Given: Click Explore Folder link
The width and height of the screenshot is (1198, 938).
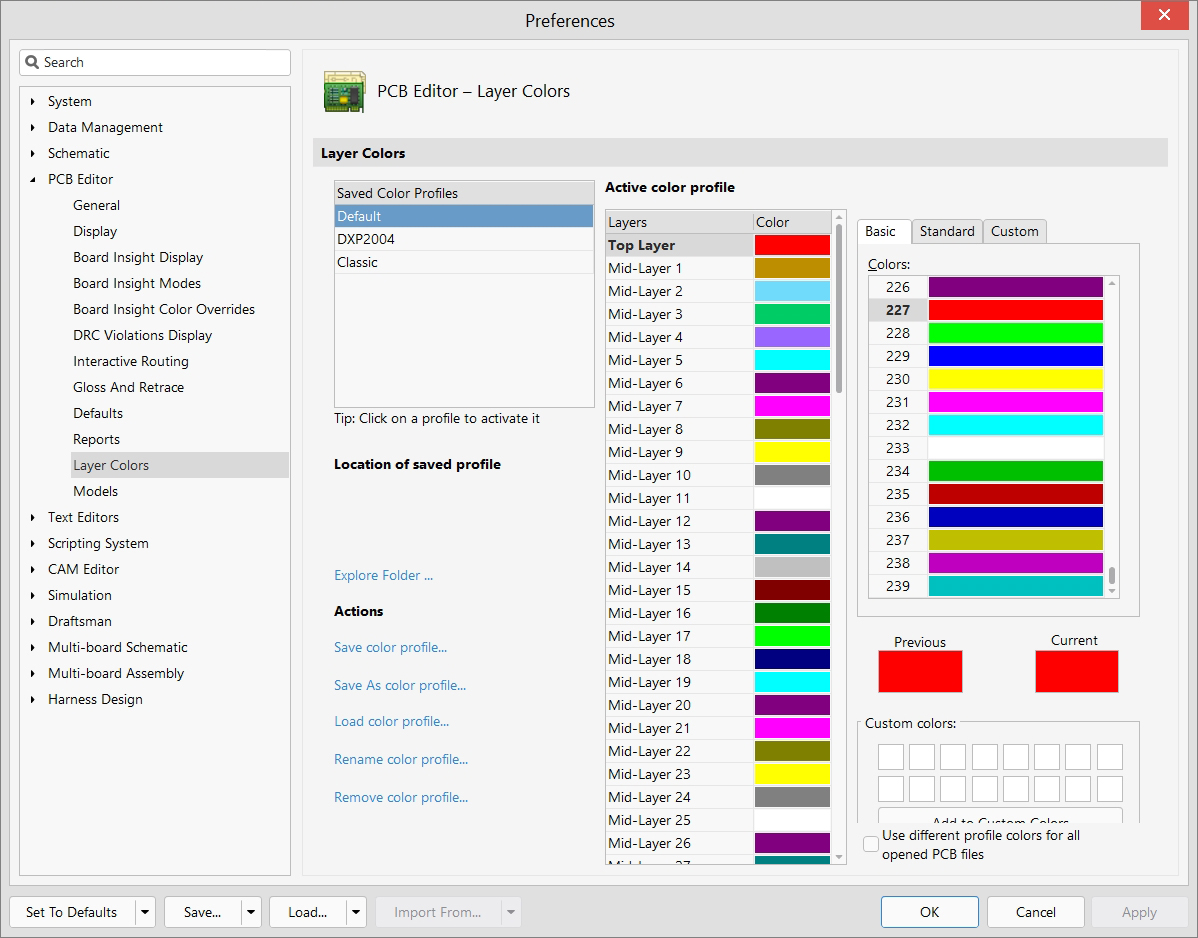Looking at the screenshot, I should [x=384, y=575].
